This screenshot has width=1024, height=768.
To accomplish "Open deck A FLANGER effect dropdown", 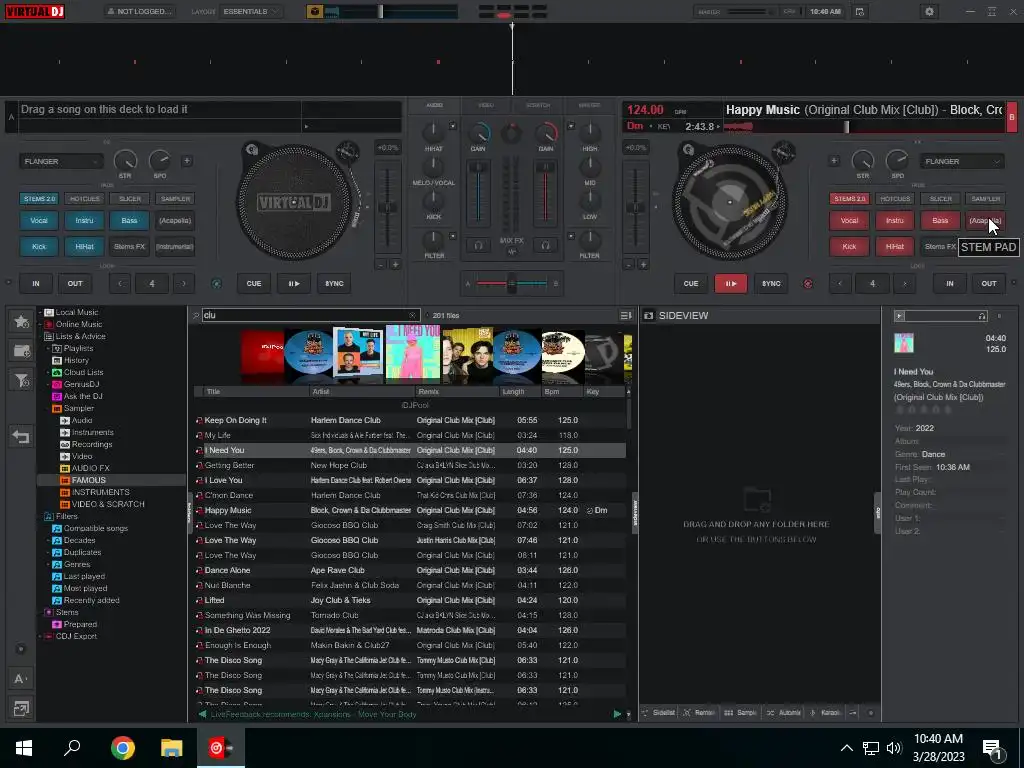I will [x=61, y=161].
